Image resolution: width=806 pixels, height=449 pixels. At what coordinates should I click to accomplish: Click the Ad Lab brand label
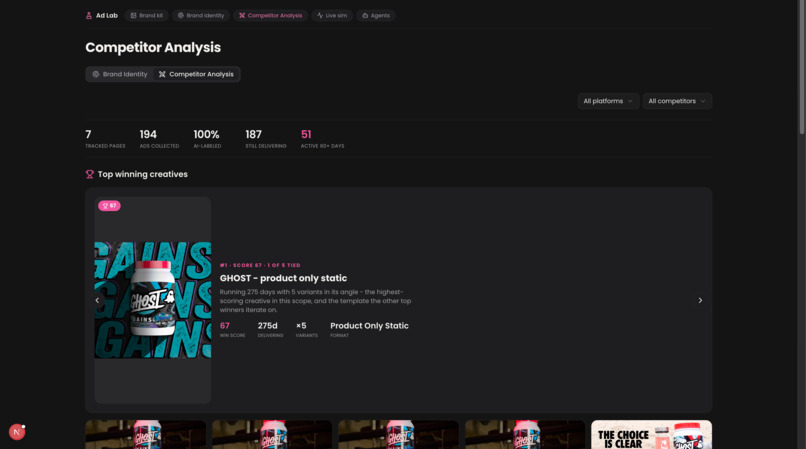click(x=107, y=15)
